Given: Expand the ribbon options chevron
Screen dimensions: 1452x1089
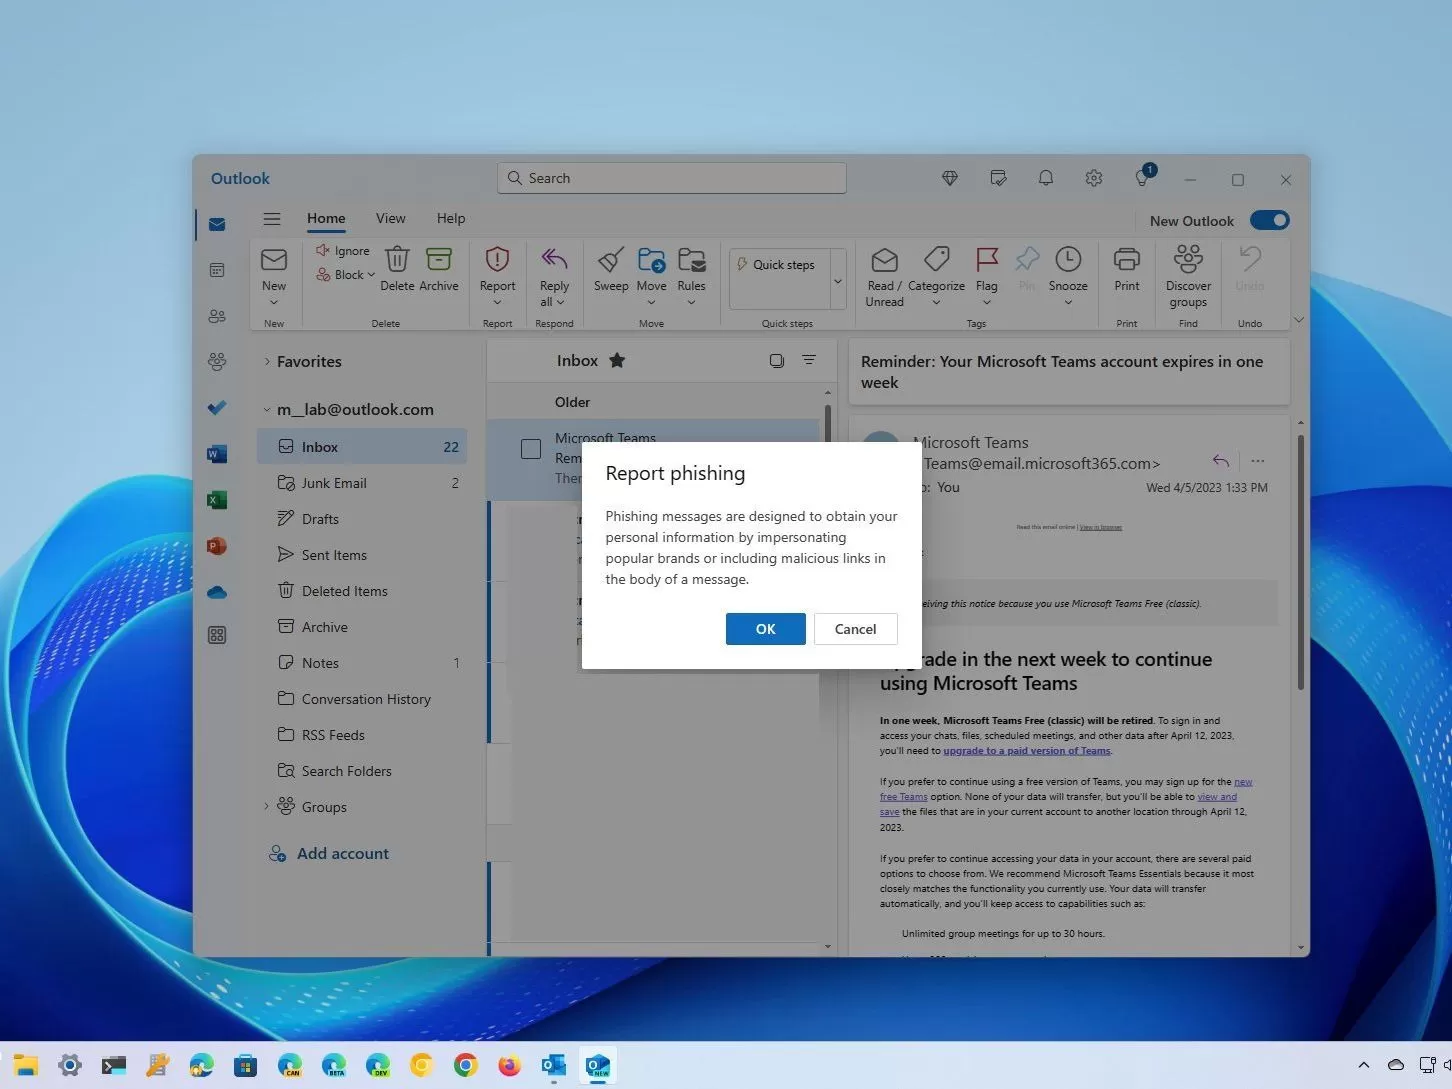Looking at the screenshot, I should [1298, 319].
